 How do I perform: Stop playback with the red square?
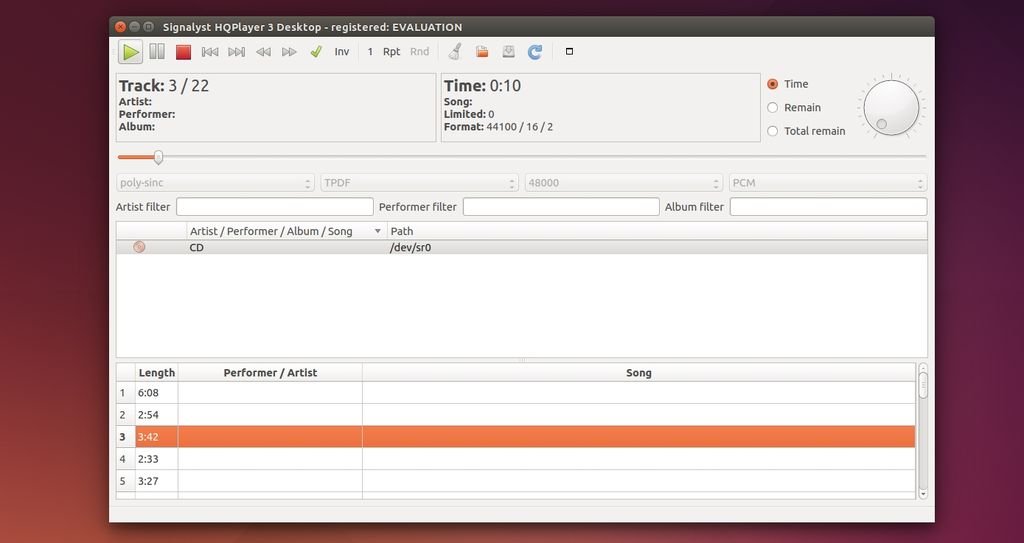[x=183, y=52]
